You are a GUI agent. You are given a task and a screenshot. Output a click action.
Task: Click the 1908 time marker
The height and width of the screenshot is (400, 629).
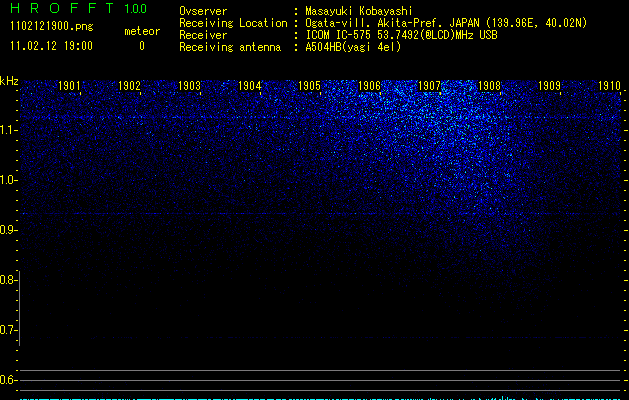(x=489, y=86)
